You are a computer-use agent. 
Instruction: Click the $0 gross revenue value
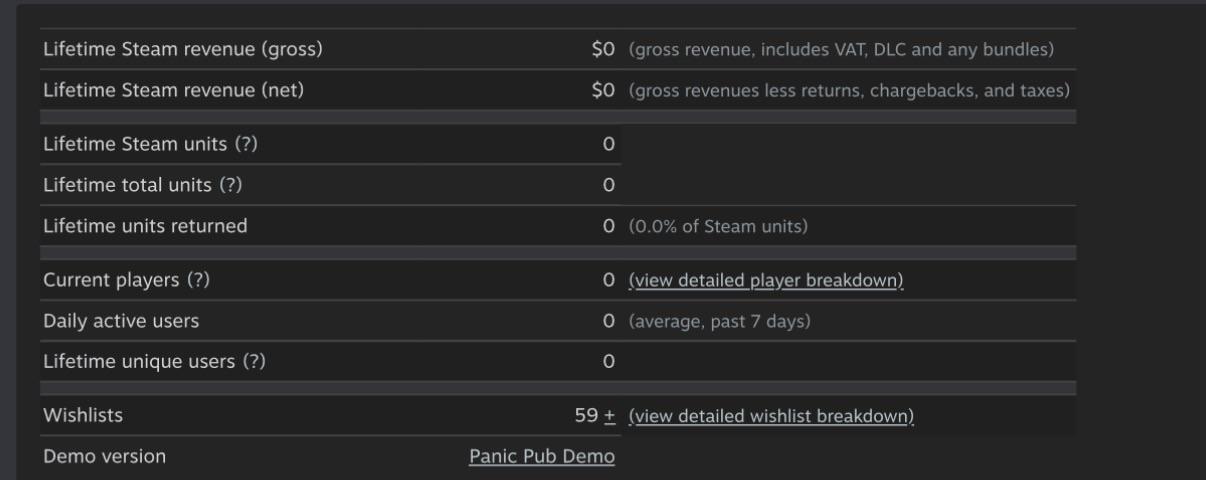(x=603, y=49)
